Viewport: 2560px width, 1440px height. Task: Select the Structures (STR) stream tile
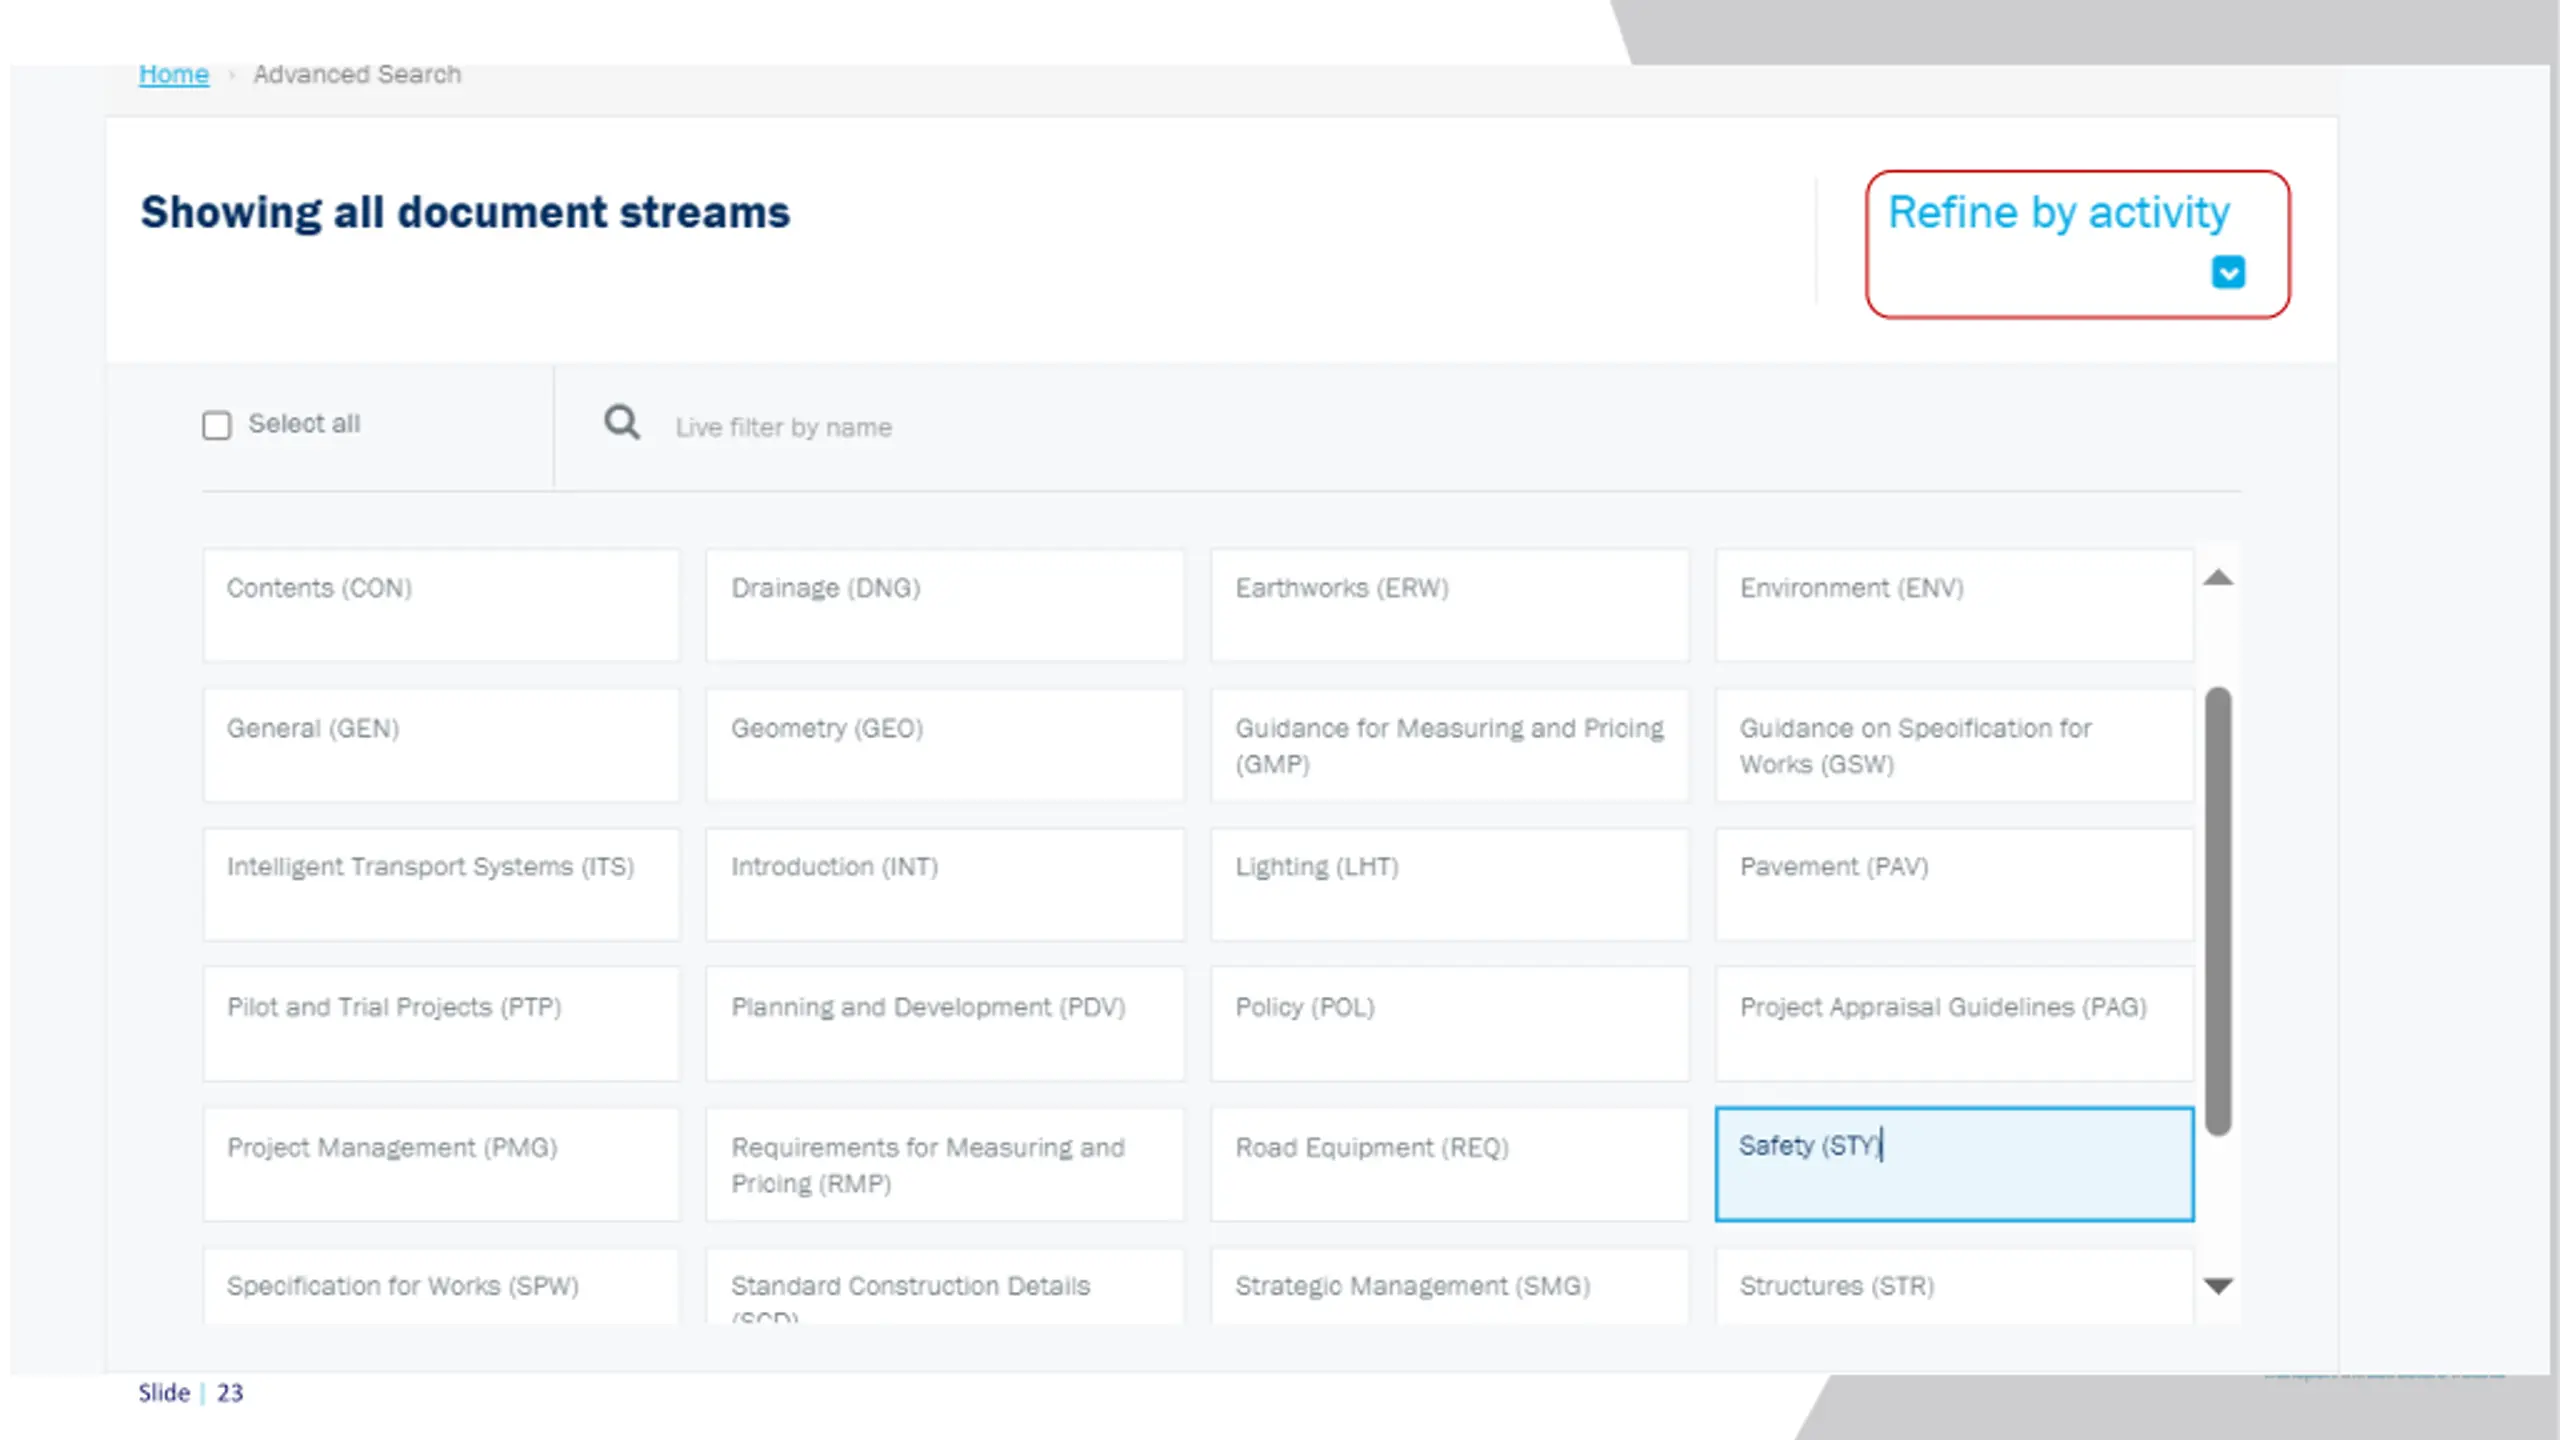pyautogui.click(x=1954, y=1286)
